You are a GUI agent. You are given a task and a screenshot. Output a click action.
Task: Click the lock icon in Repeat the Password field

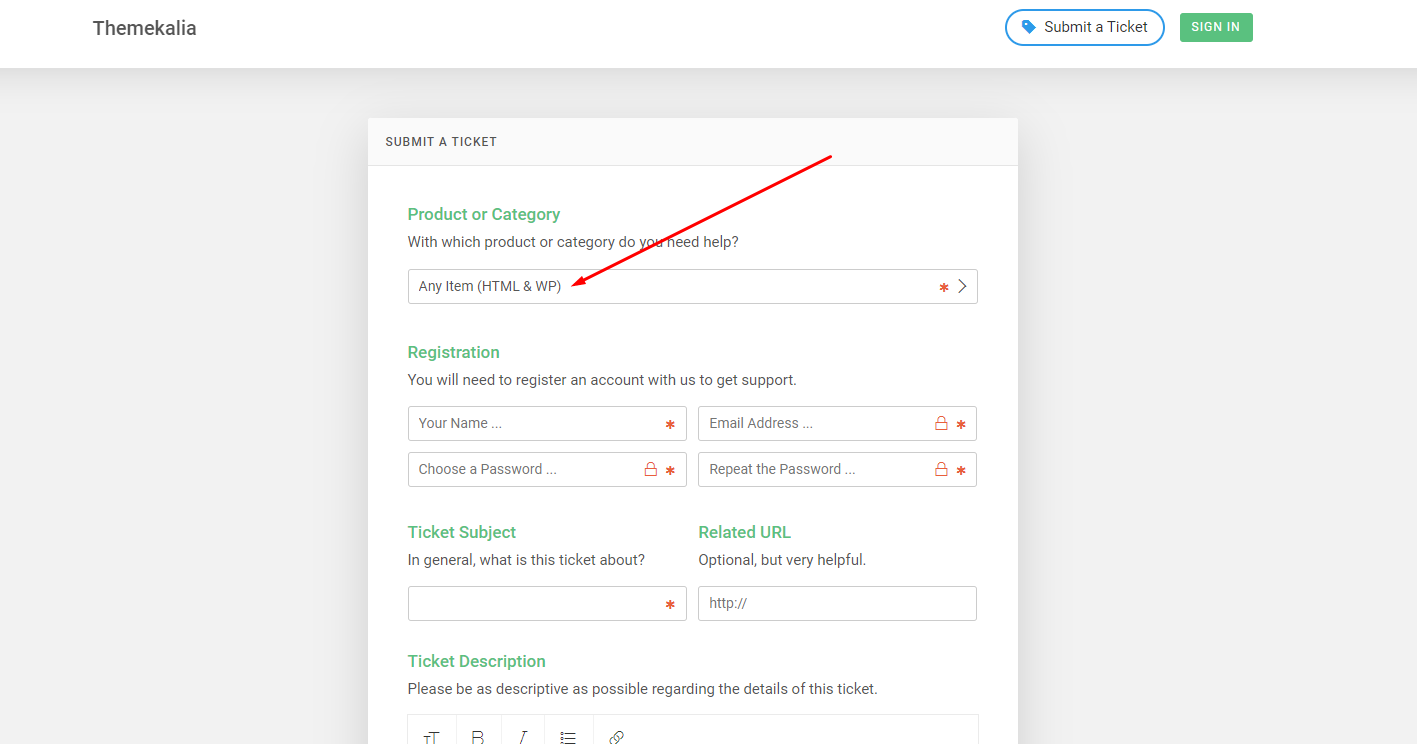pos(941,469)
